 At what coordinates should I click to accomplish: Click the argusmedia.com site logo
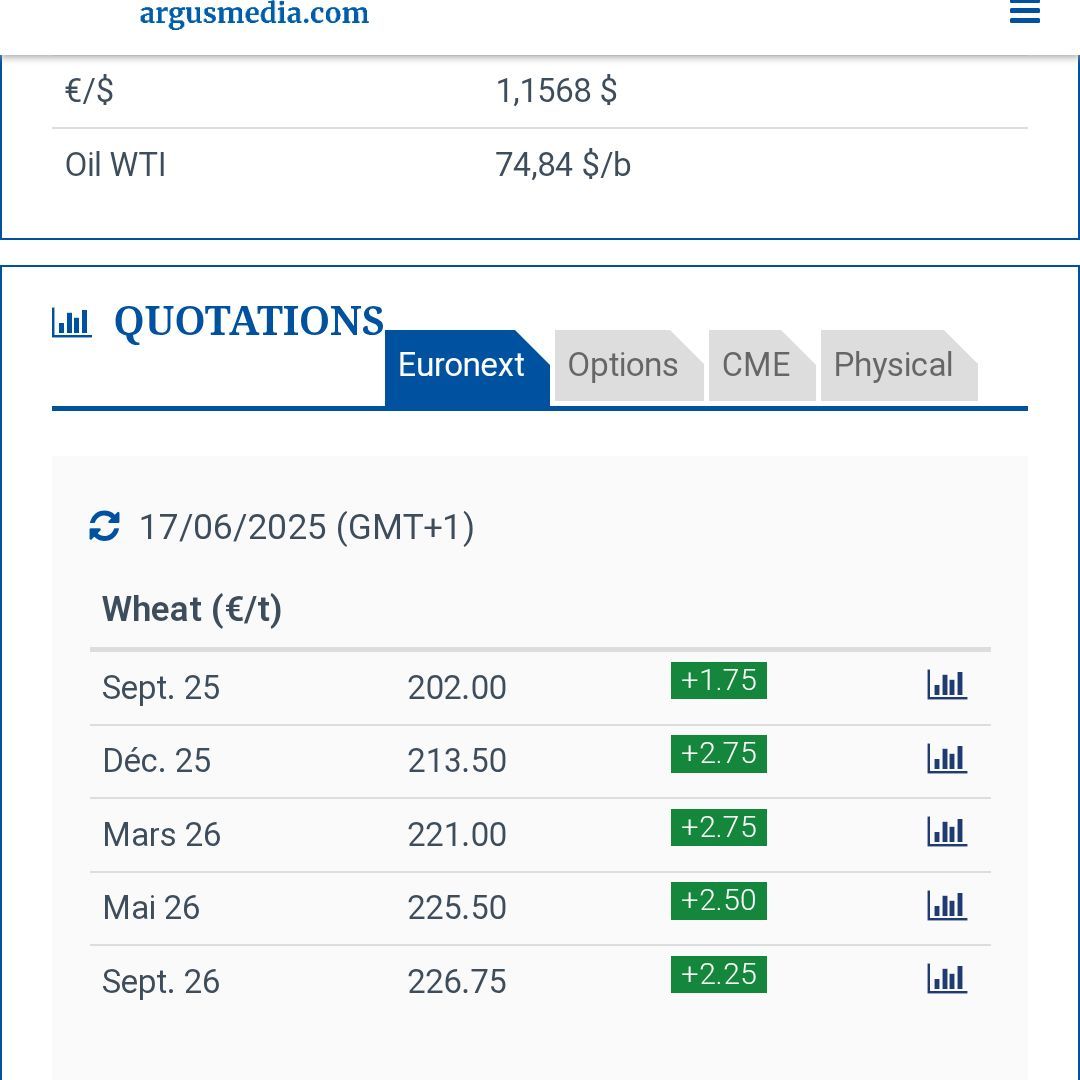coord(254,14)
